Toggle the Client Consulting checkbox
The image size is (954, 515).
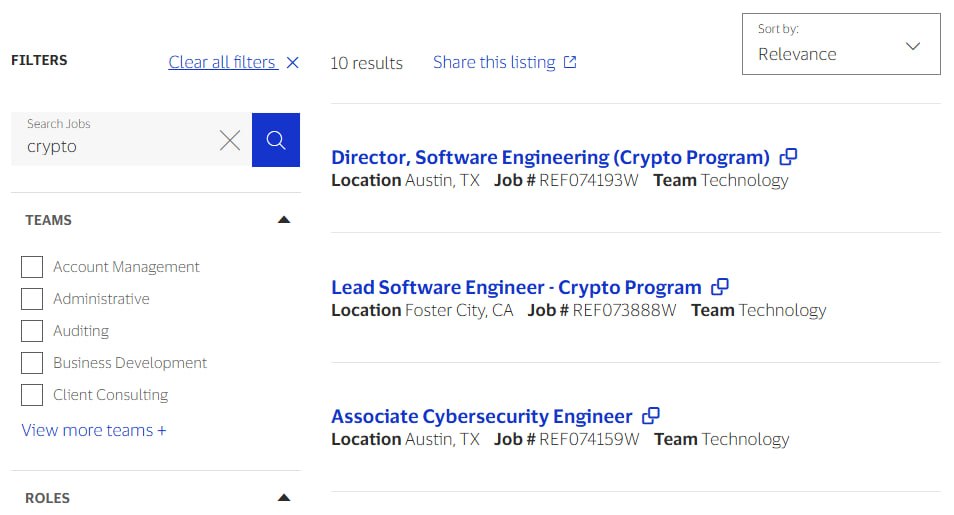tap(32, 395)
